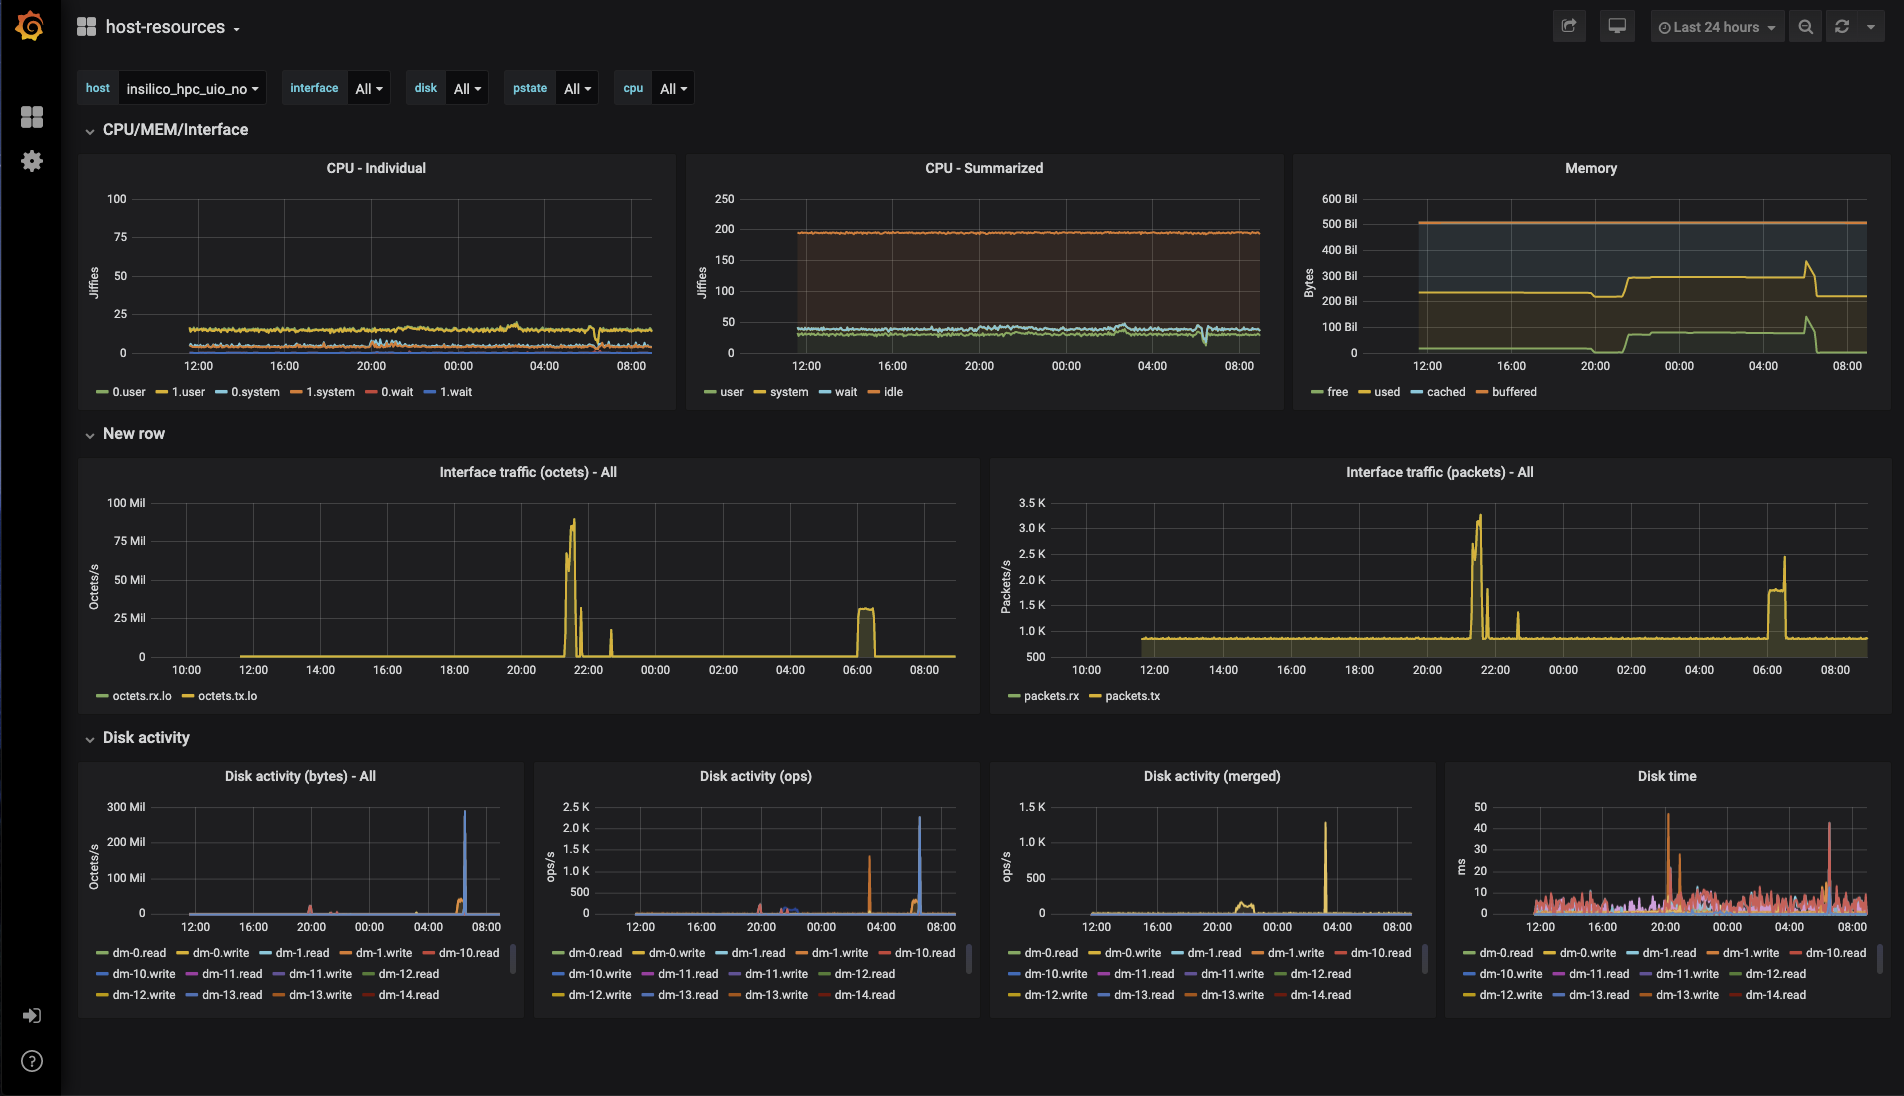Open the Disk time panel title menu

1667,776
